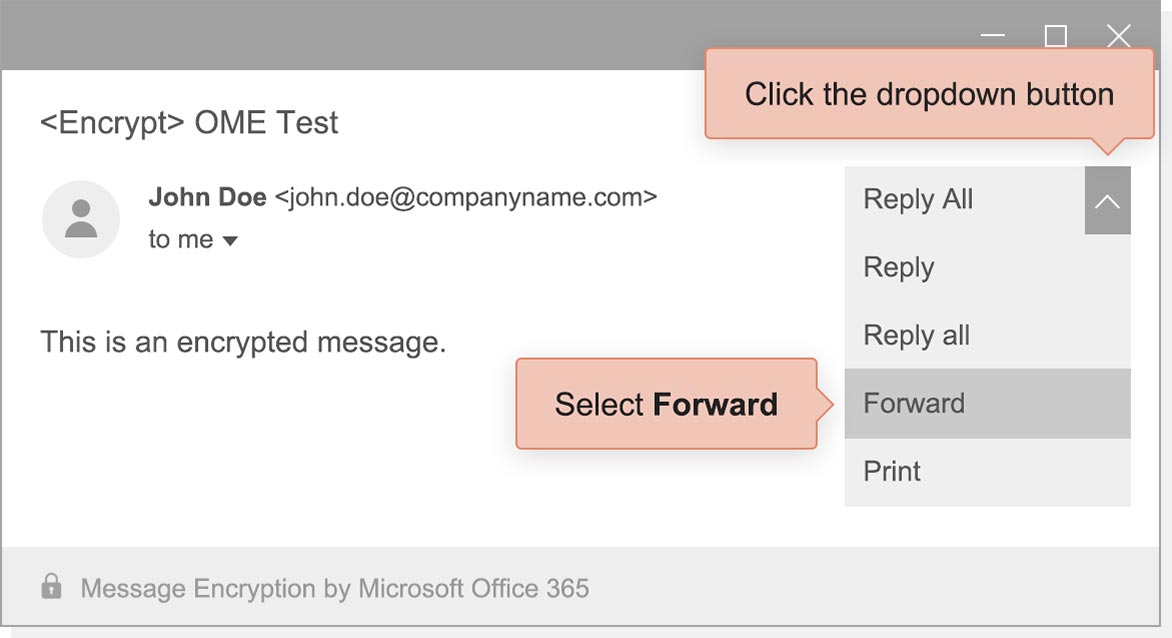Choose Print from the dropdown menu
This screenshot has height=638, width=1172.
tap(891, 472)
